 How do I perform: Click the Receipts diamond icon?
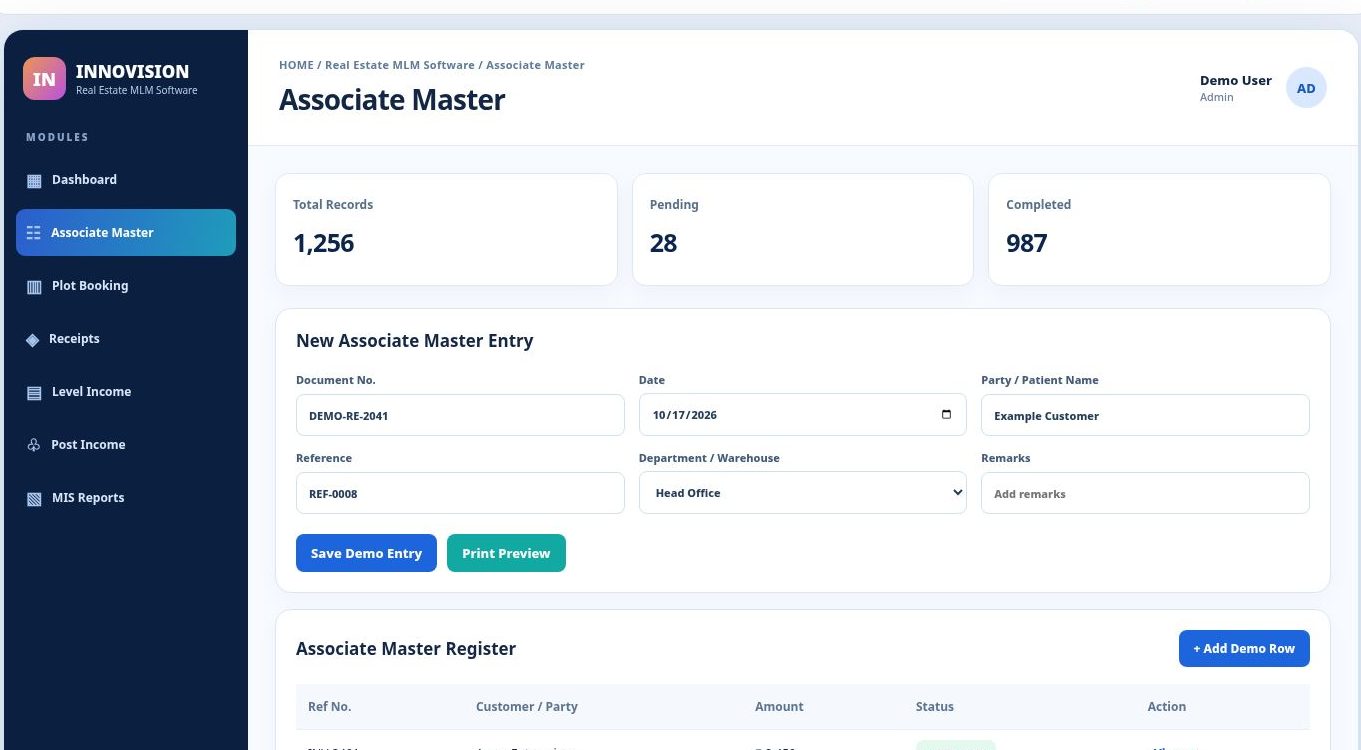coord(33,340)
